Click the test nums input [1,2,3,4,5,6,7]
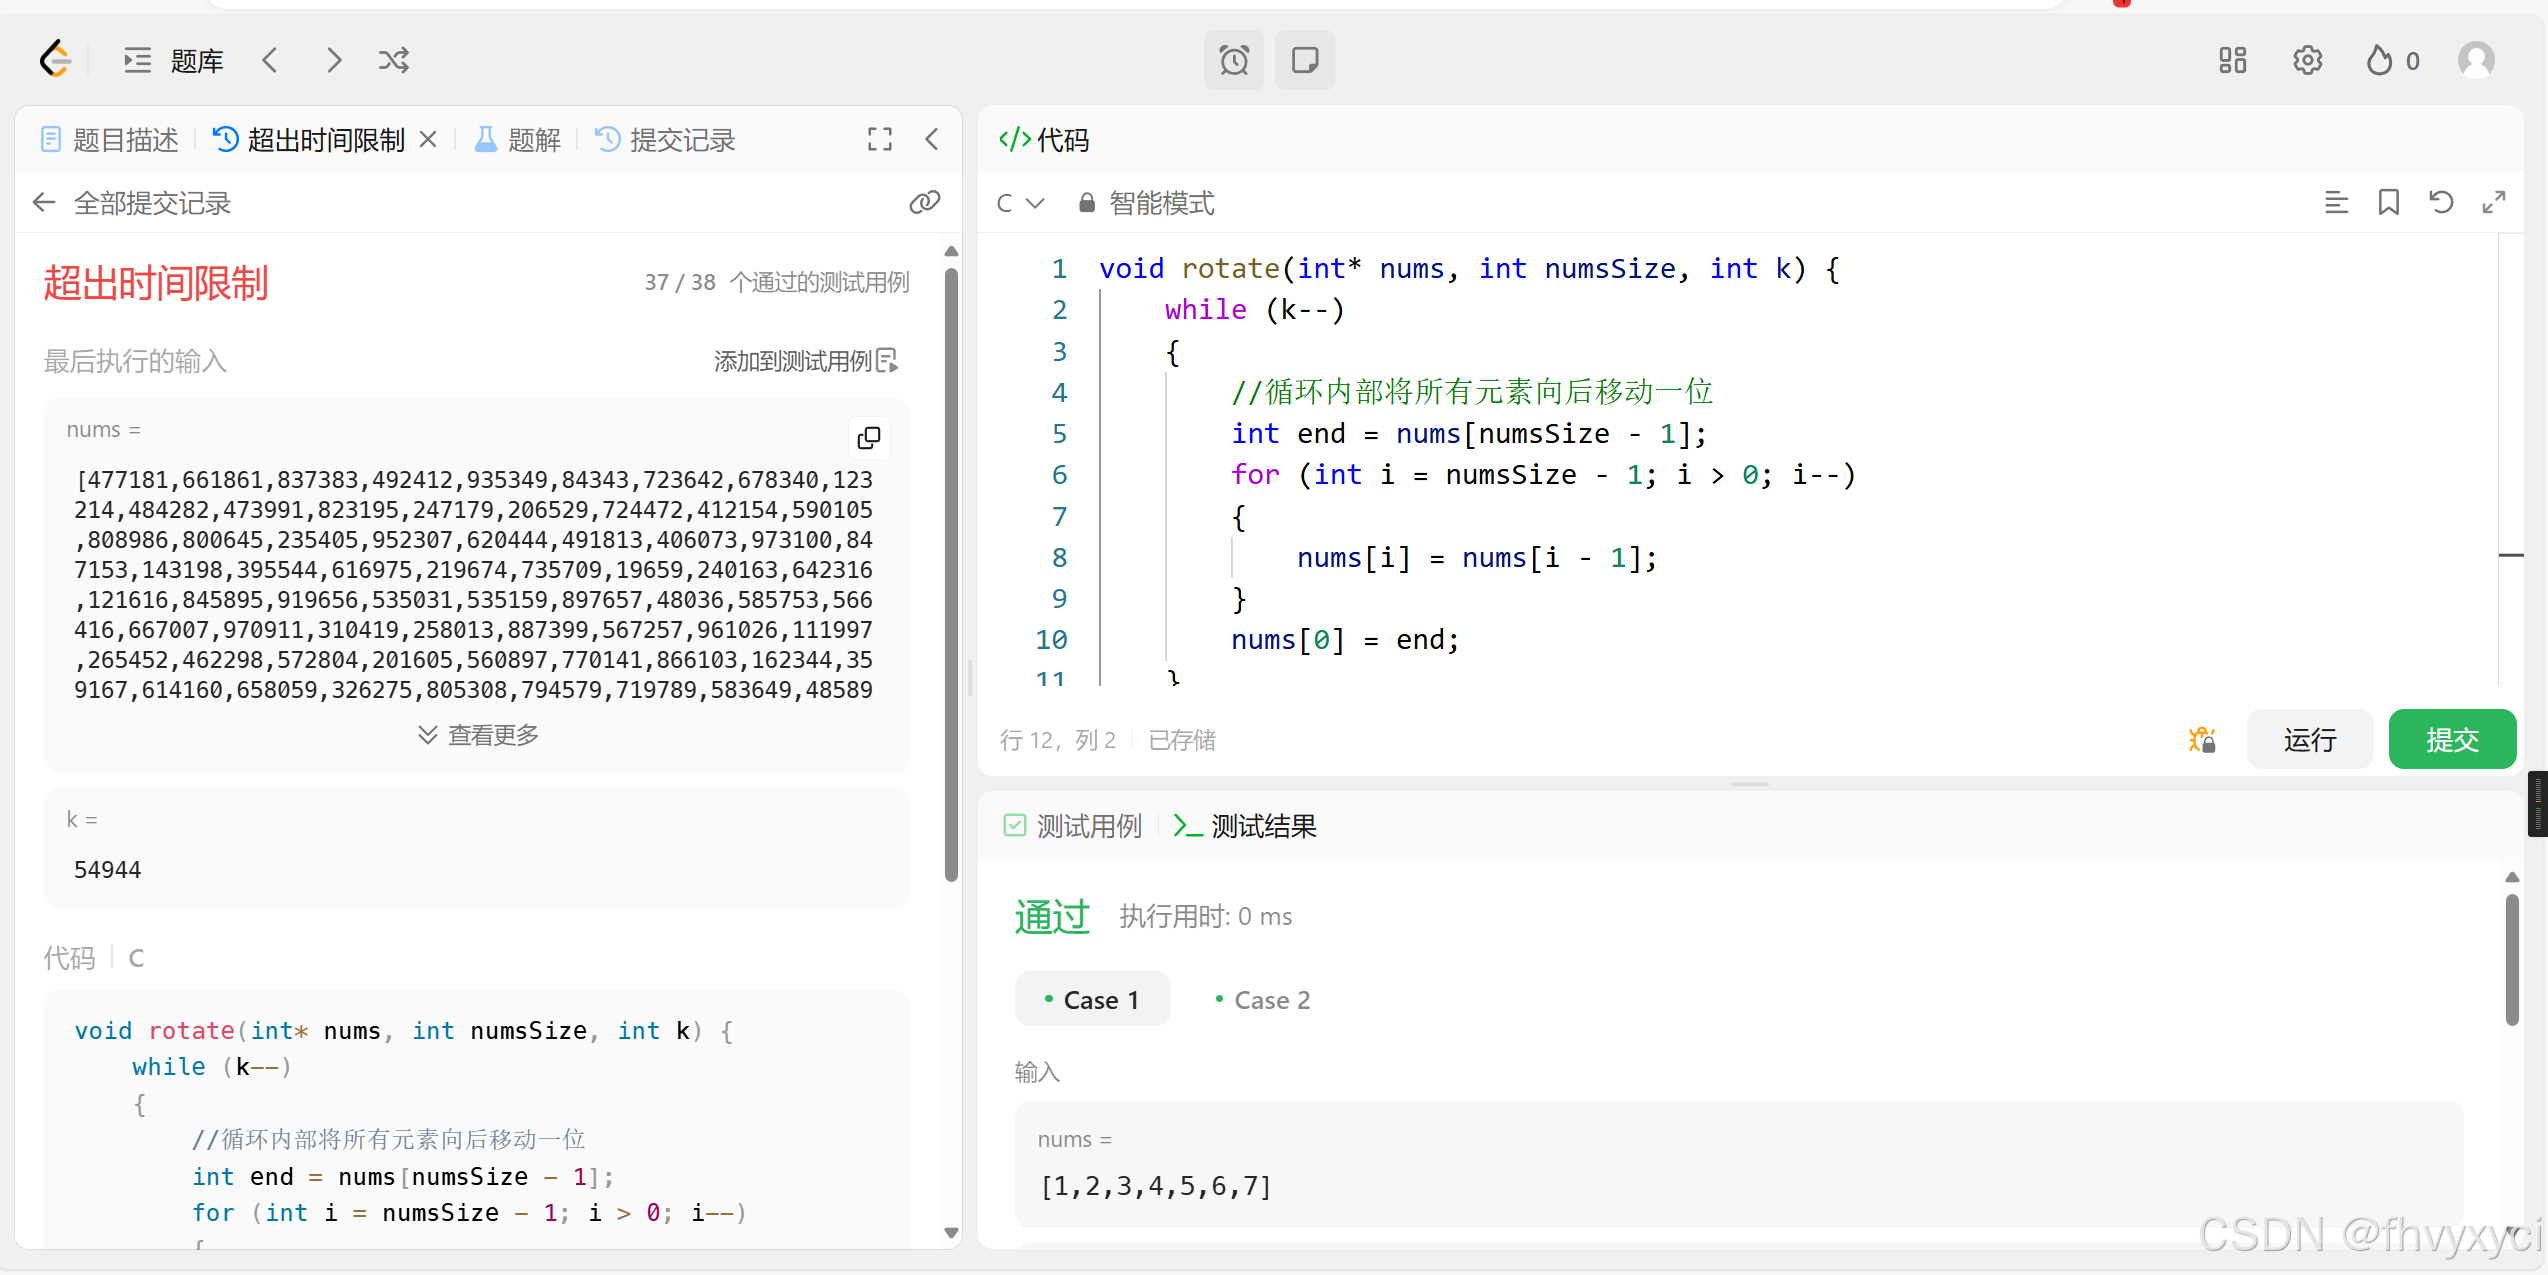This screenshot has width=2548, height=1275. (x=1156, y=1186)
